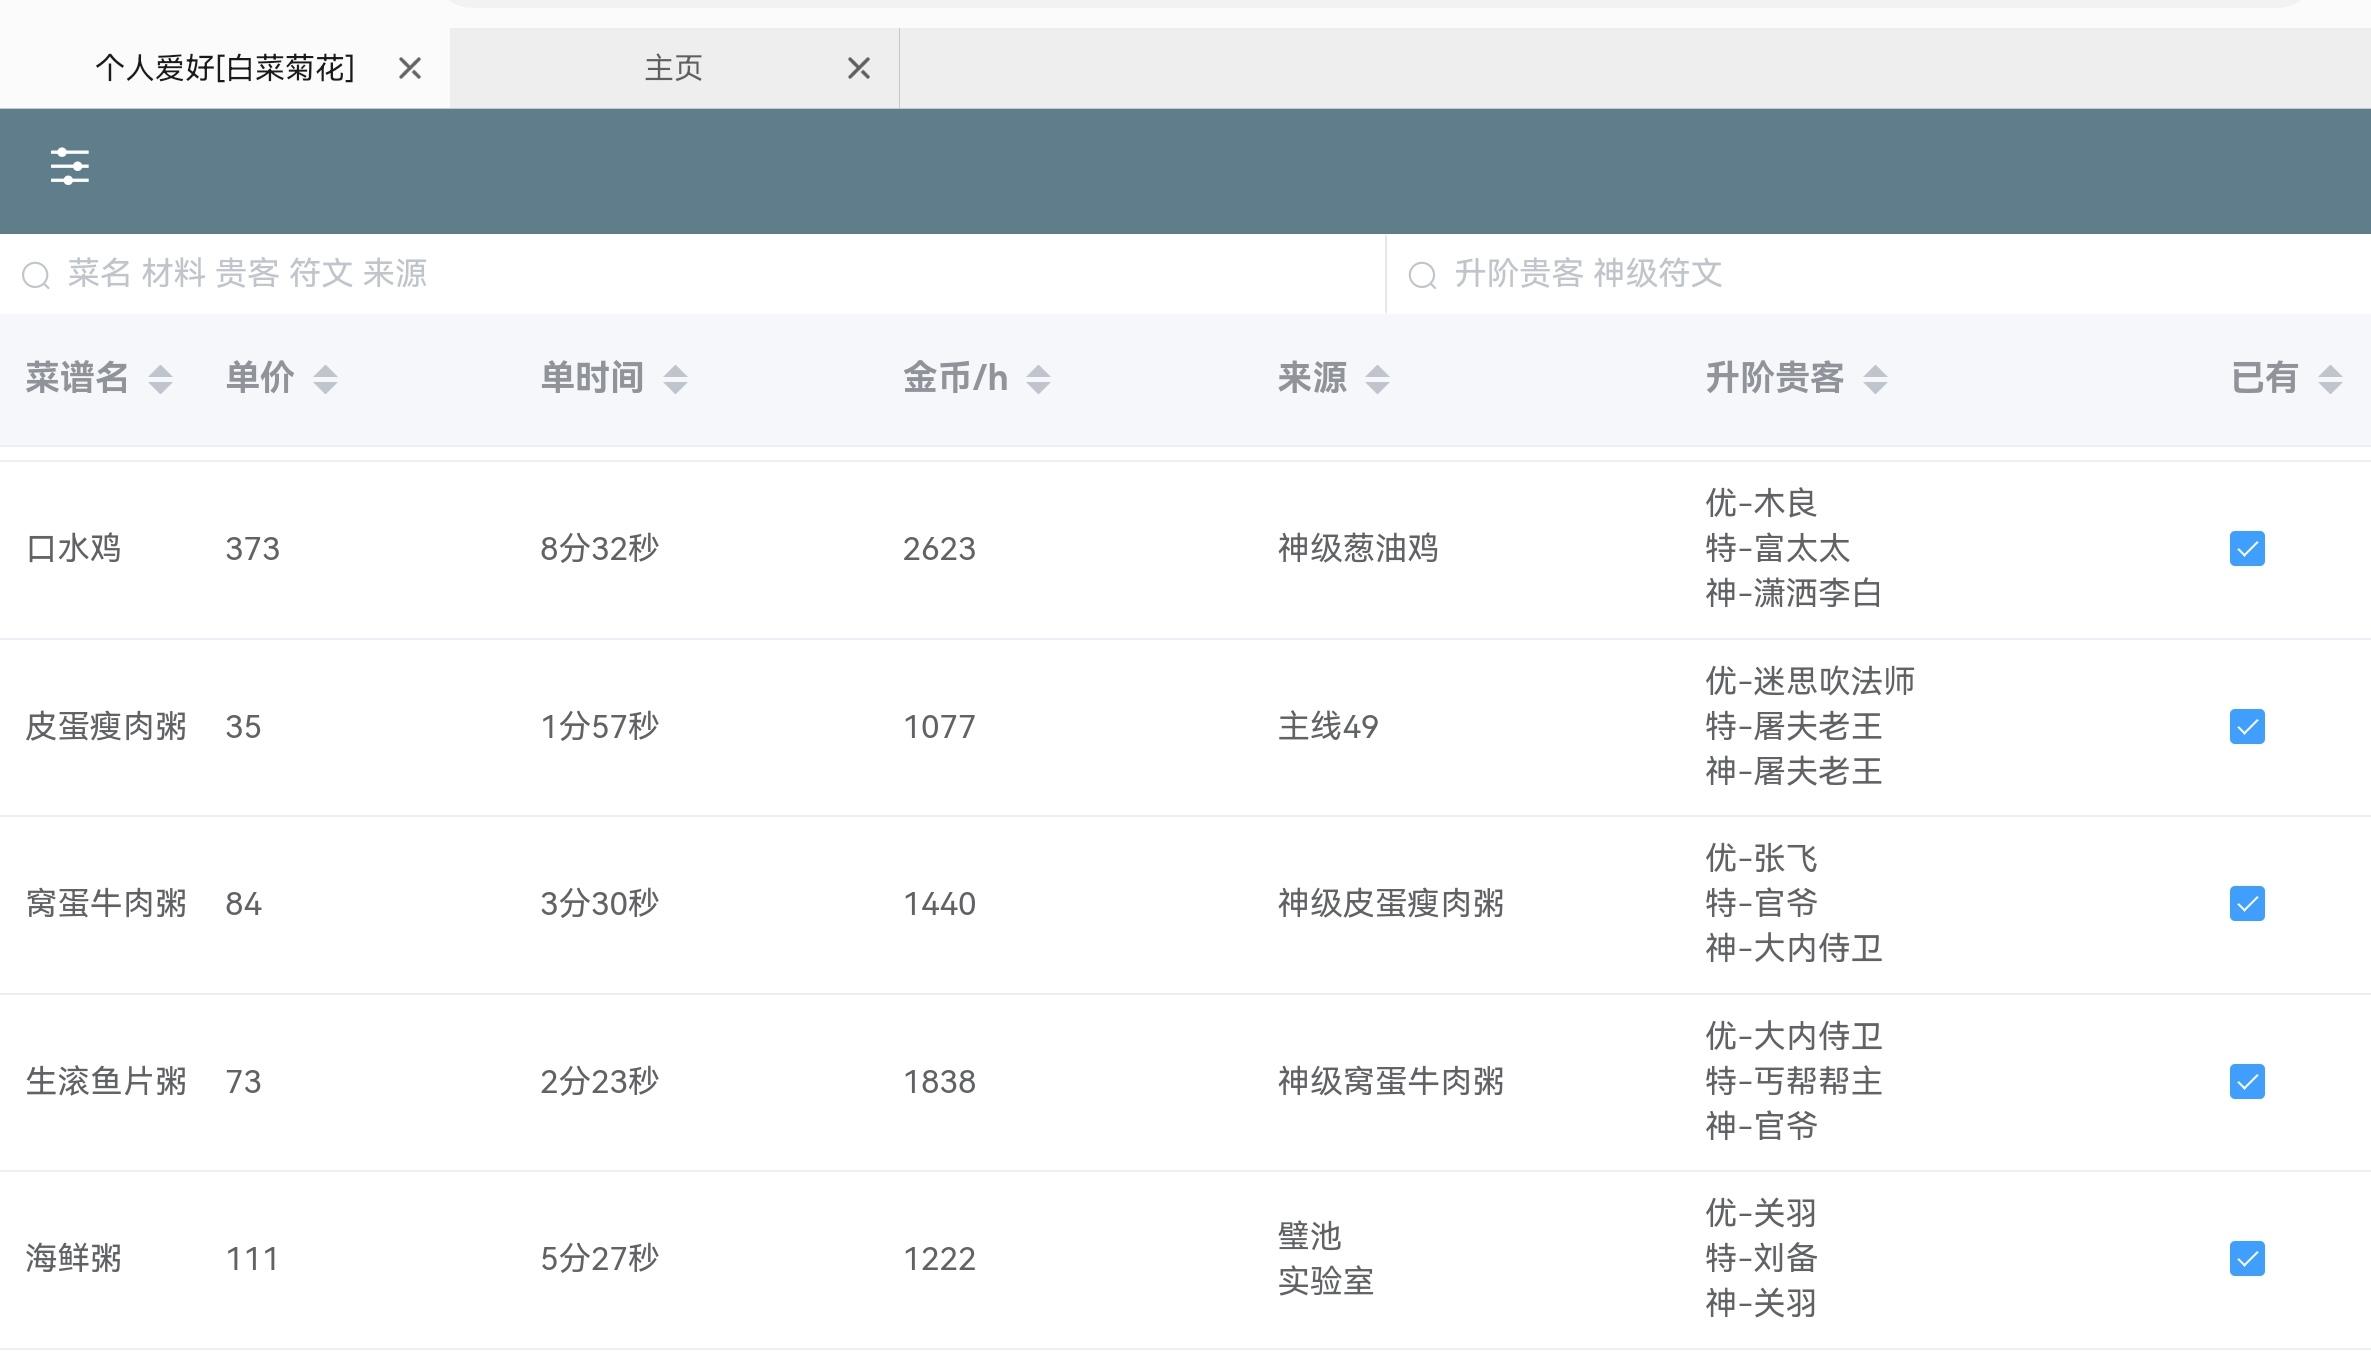Open the filter settings sliders icon
2371x1352 pixels.
70,166
